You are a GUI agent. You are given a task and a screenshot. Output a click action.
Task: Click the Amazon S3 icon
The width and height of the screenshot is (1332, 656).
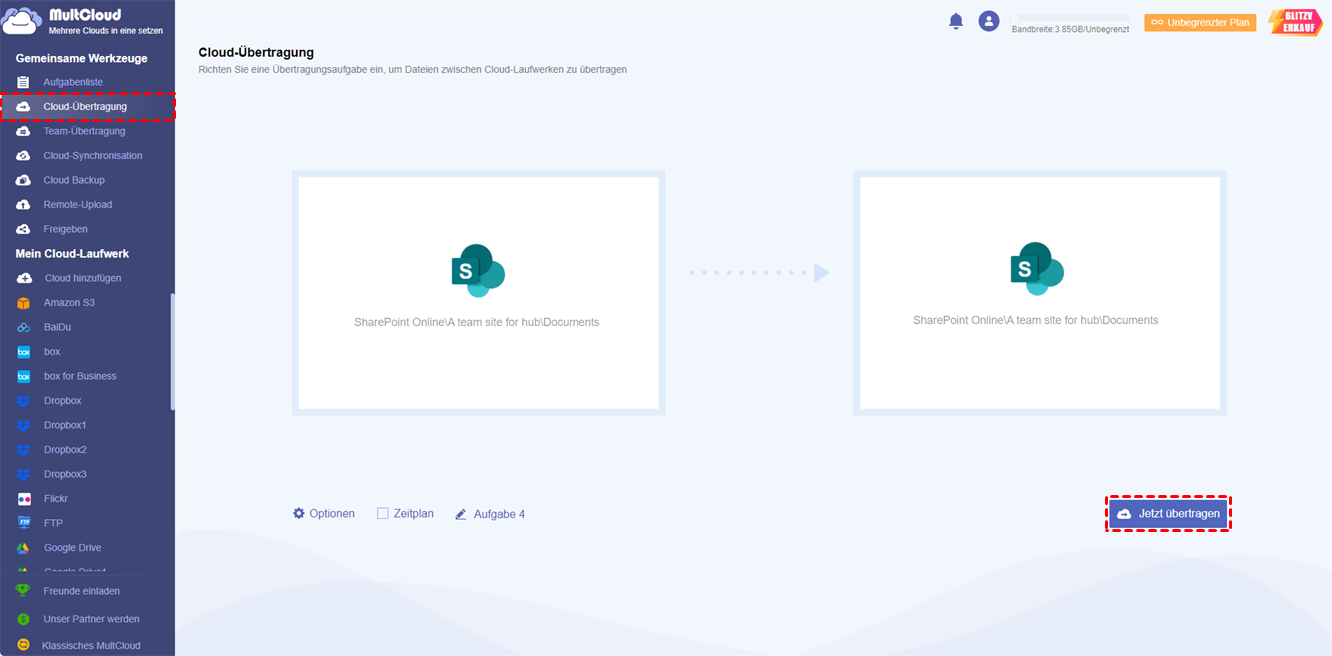click(23, 303)
